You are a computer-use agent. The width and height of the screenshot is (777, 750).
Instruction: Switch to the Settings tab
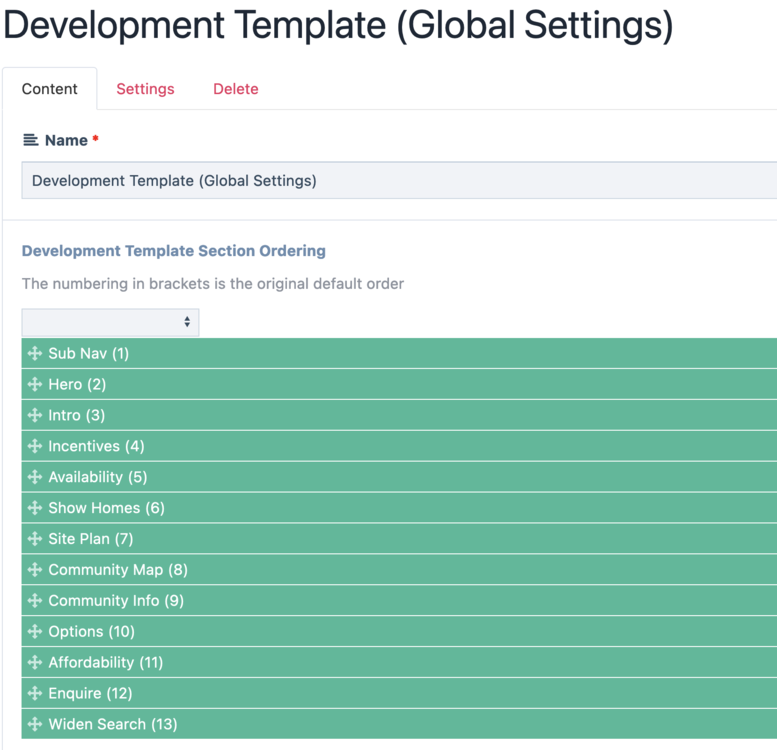pos(145,89)
